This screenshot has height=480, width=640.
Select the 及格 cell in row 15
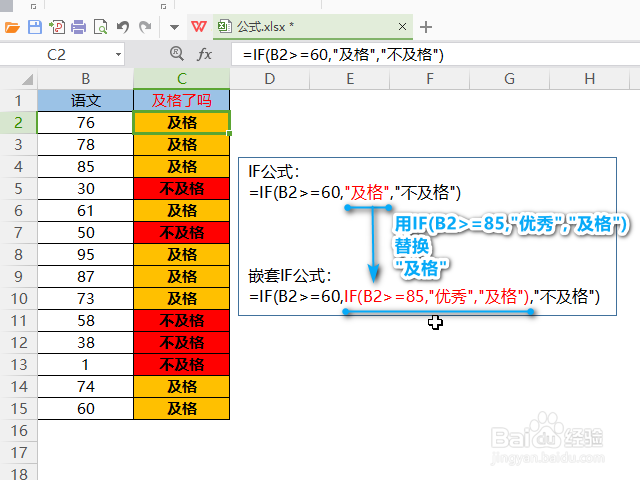(182, 409)
